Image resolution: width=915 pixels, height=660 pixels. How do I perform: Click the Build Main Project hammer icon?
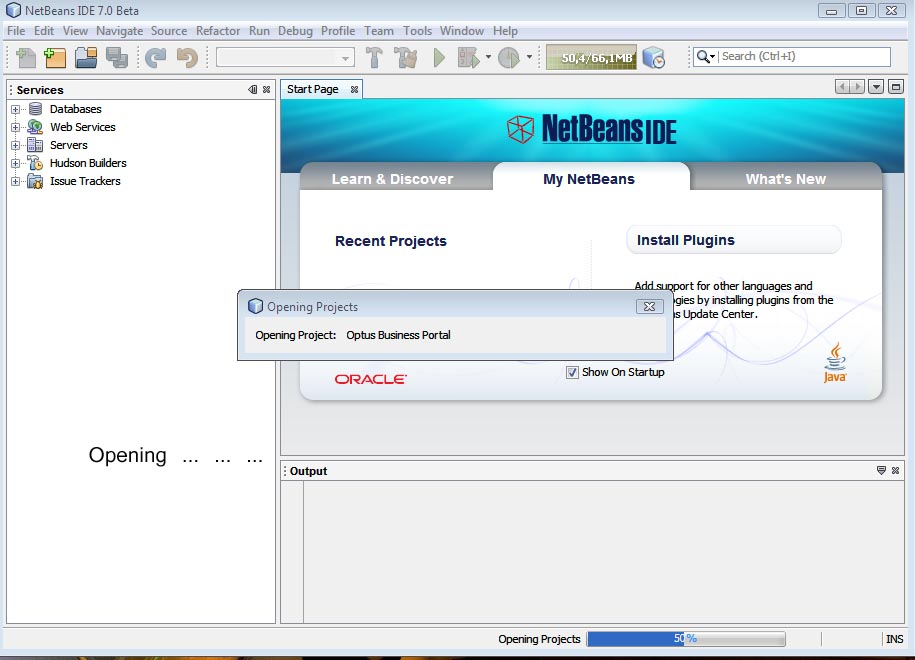[374, 58]
